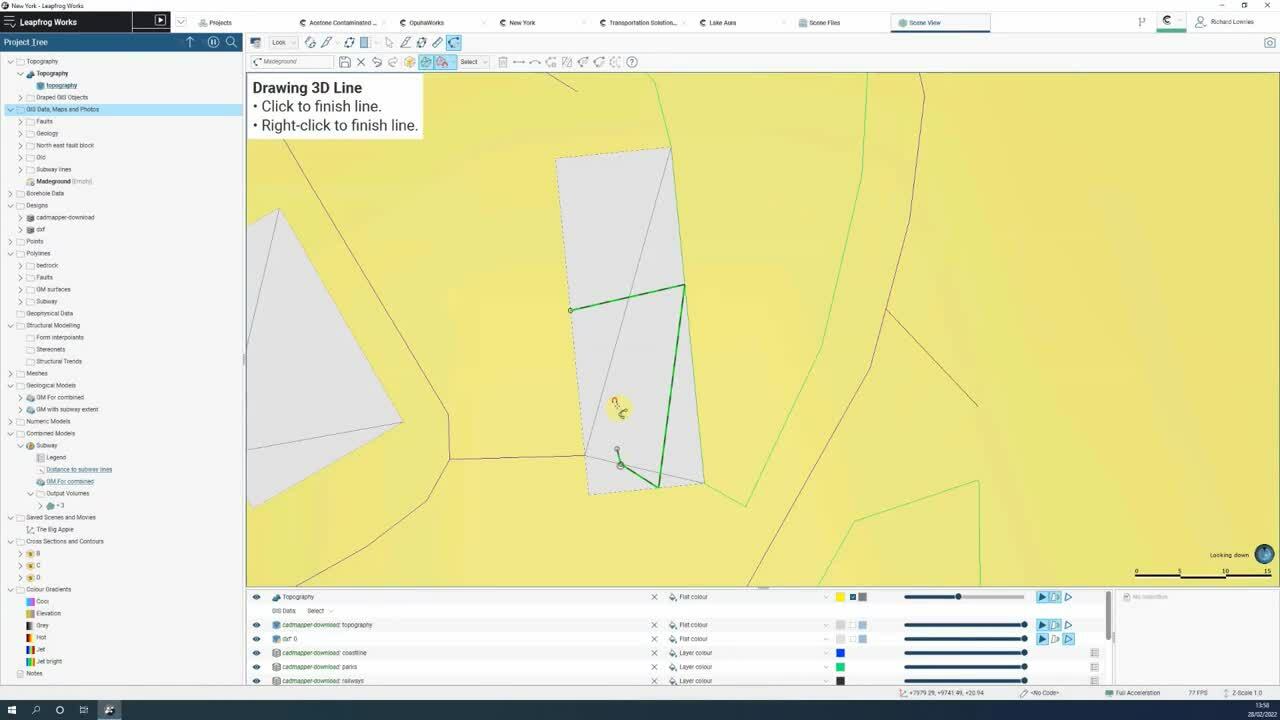Pause processing with the pause icon
The width and height of the screenshot is (1280, 720).
tap(213, 42)
